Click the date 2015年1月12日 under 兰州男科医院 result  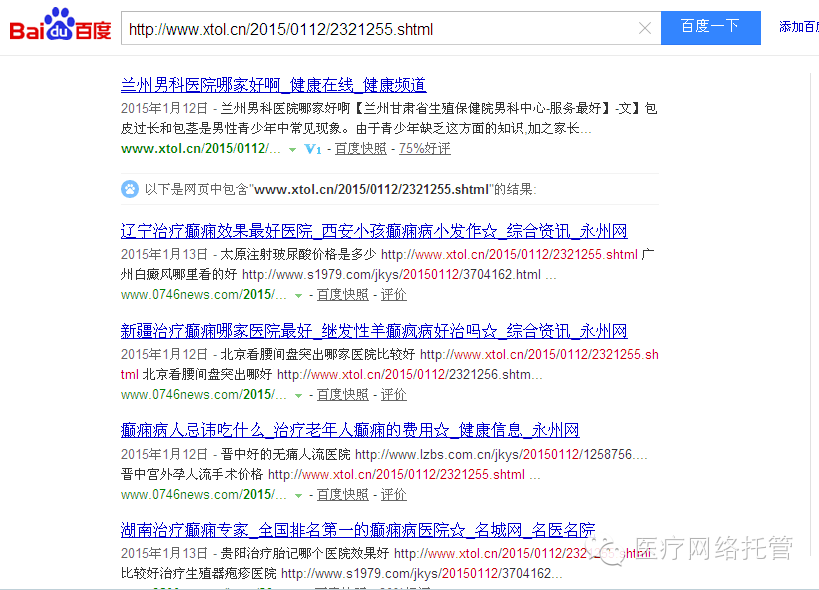(164, 108)
